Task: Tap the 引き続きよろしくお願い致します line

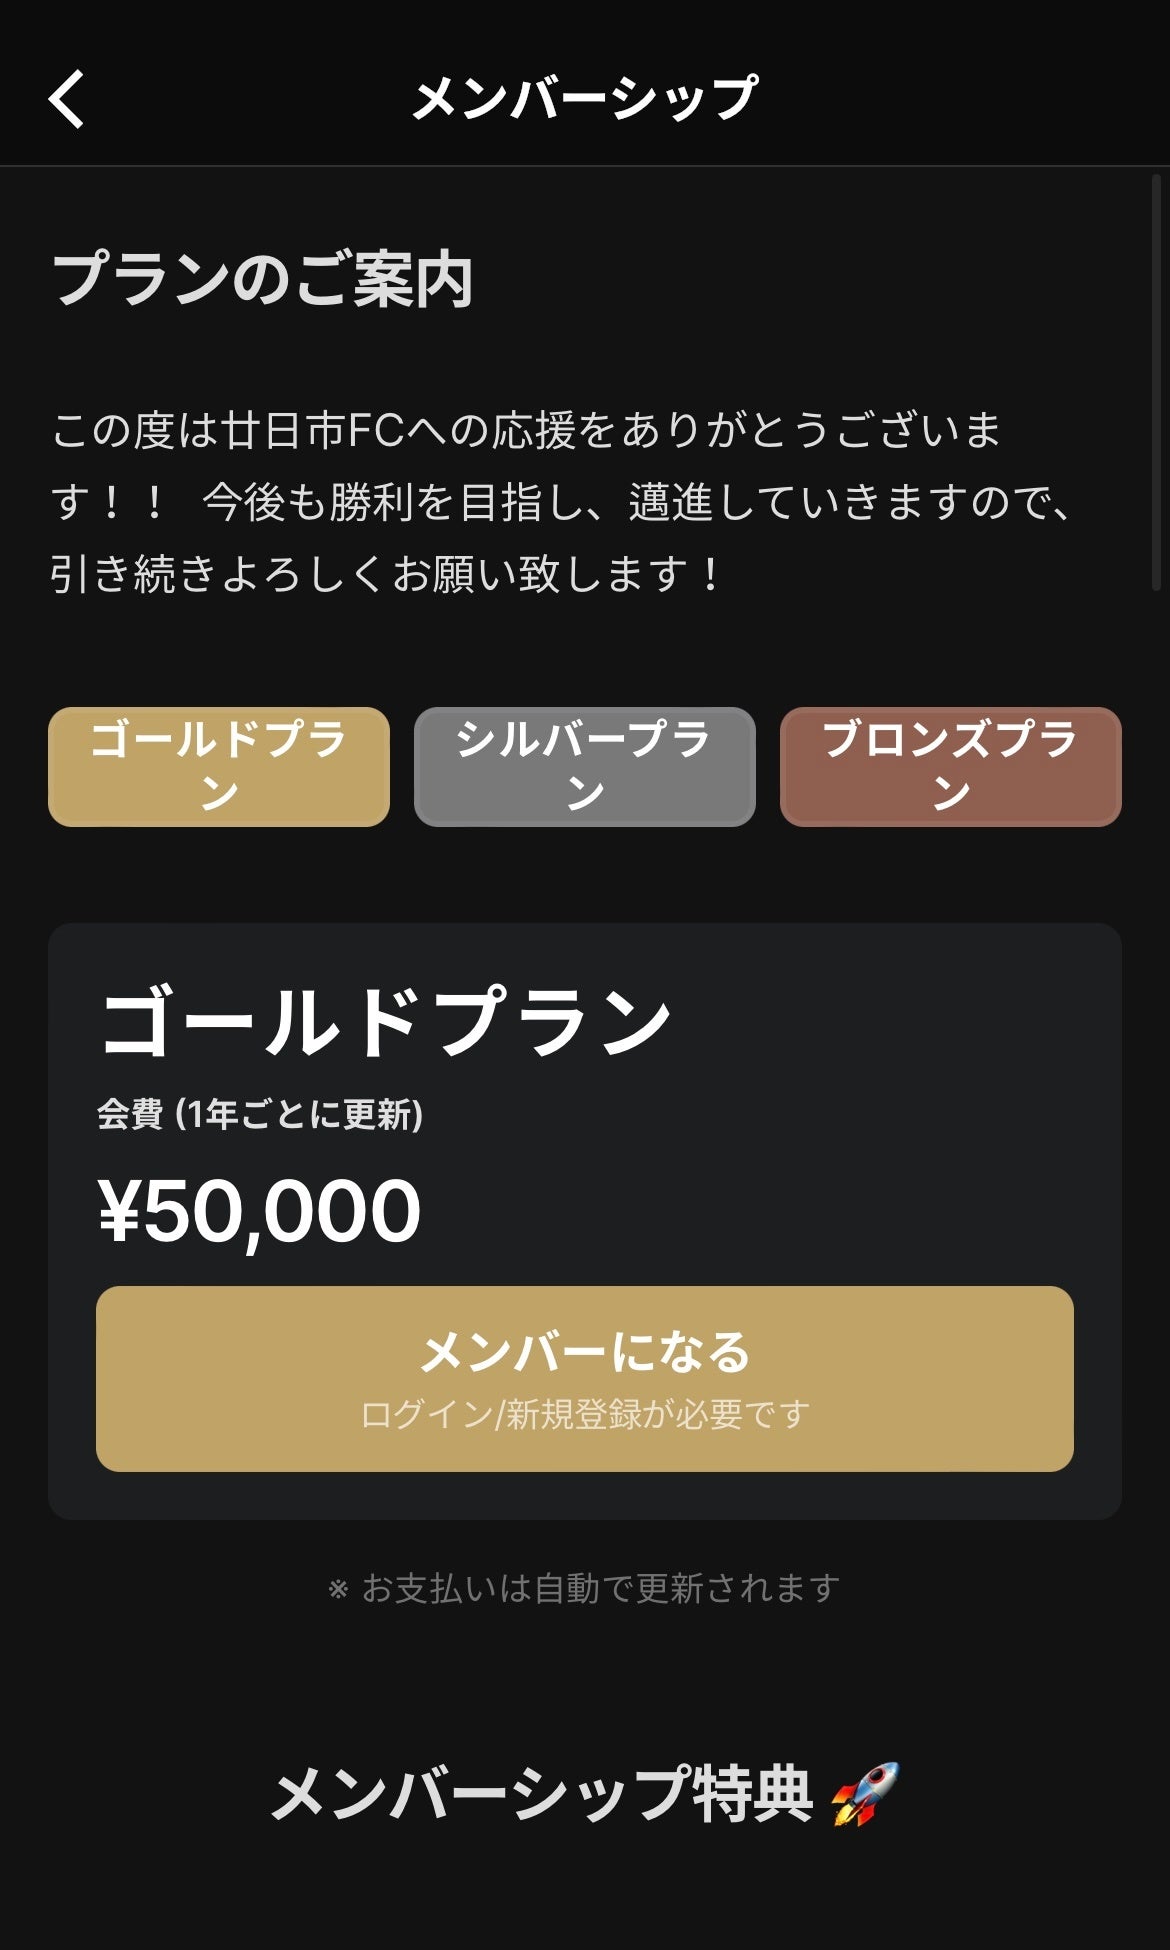Action: coord(385,574)
